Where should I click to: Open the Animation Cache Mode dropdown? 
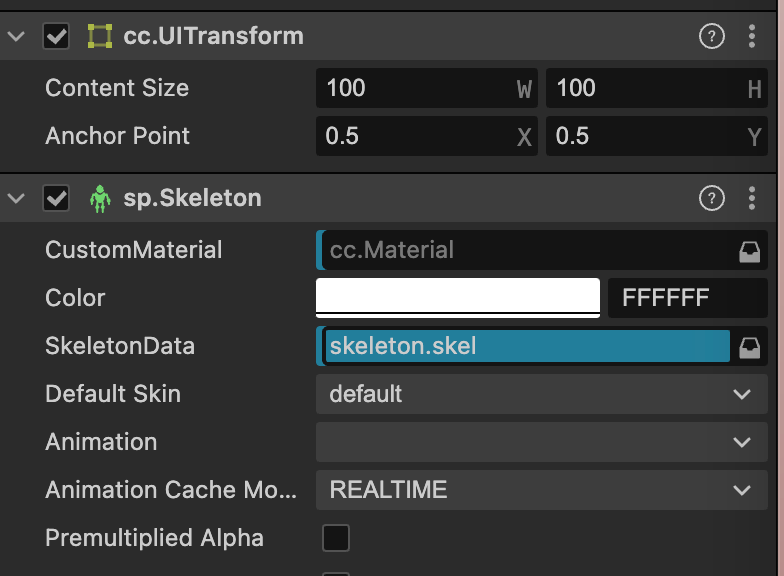(542, 490)
